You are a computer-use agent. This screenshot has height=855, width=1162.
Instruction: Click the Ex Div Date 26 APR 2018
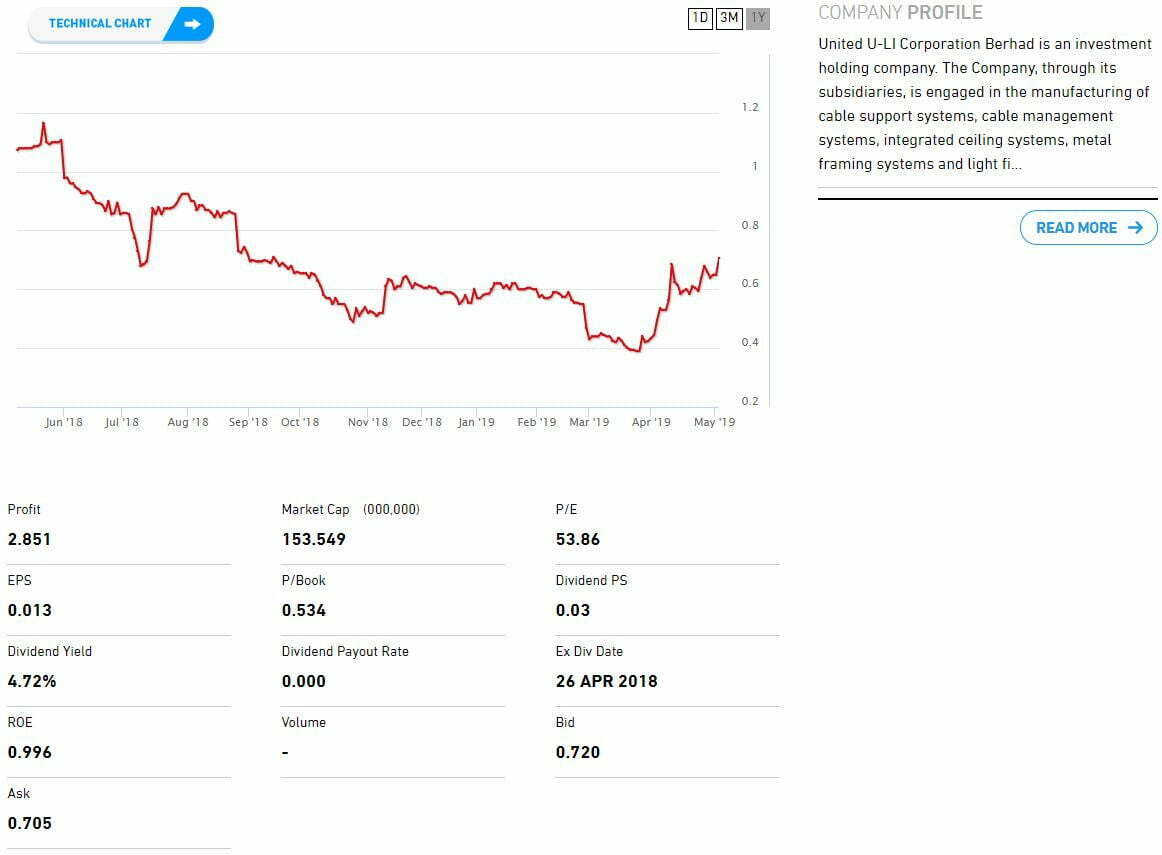point(607,681)
